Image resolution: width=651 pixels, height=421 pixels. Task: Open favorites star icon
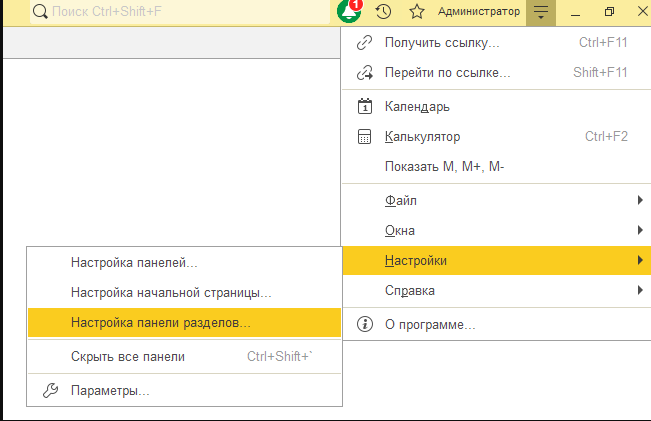(x=417, y=12)
